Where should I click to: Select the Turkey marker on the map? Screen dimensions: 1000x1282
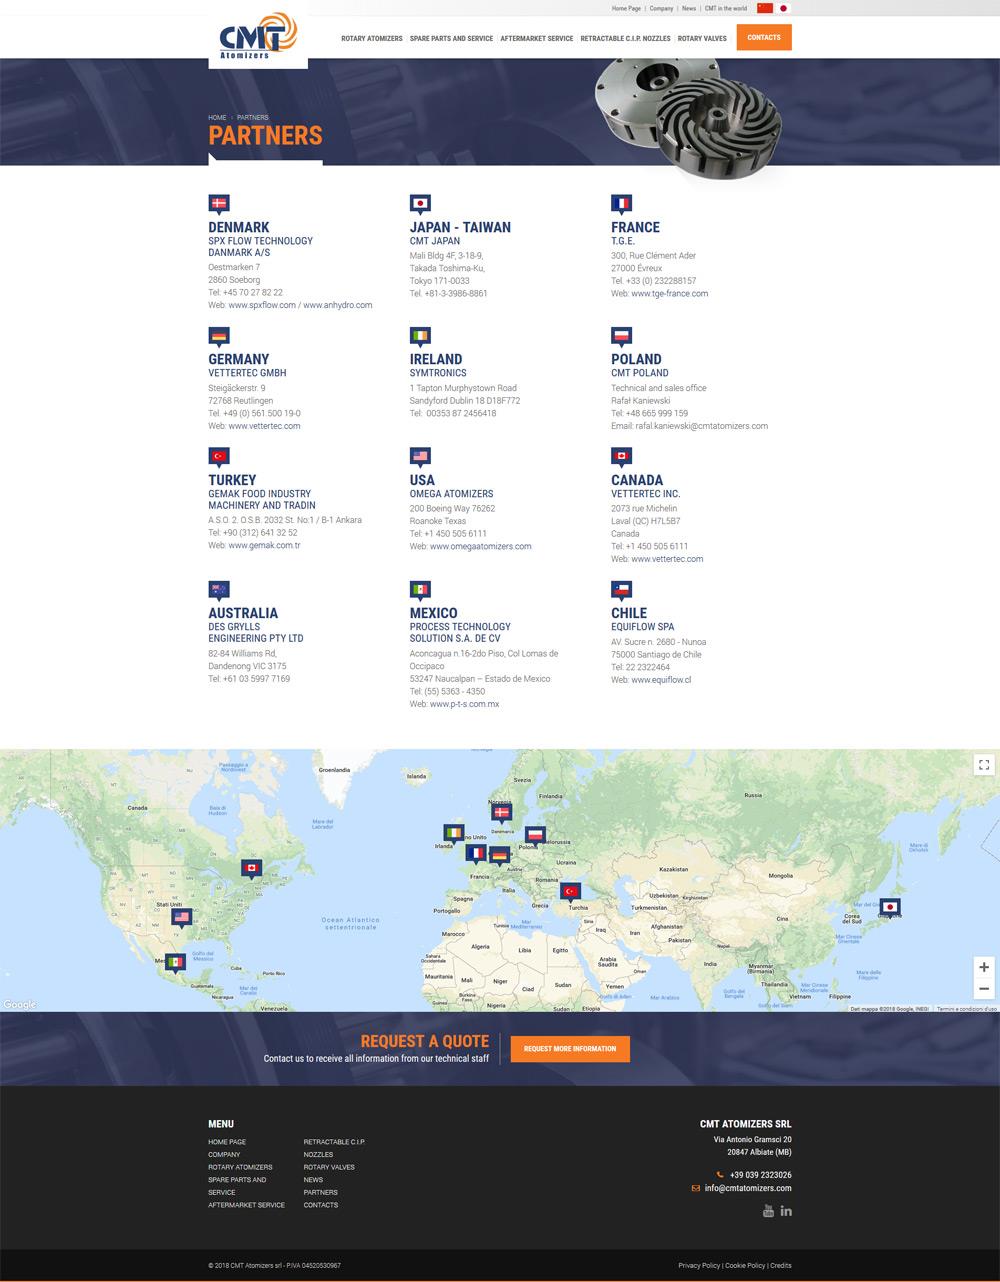(x=572, y=892)
